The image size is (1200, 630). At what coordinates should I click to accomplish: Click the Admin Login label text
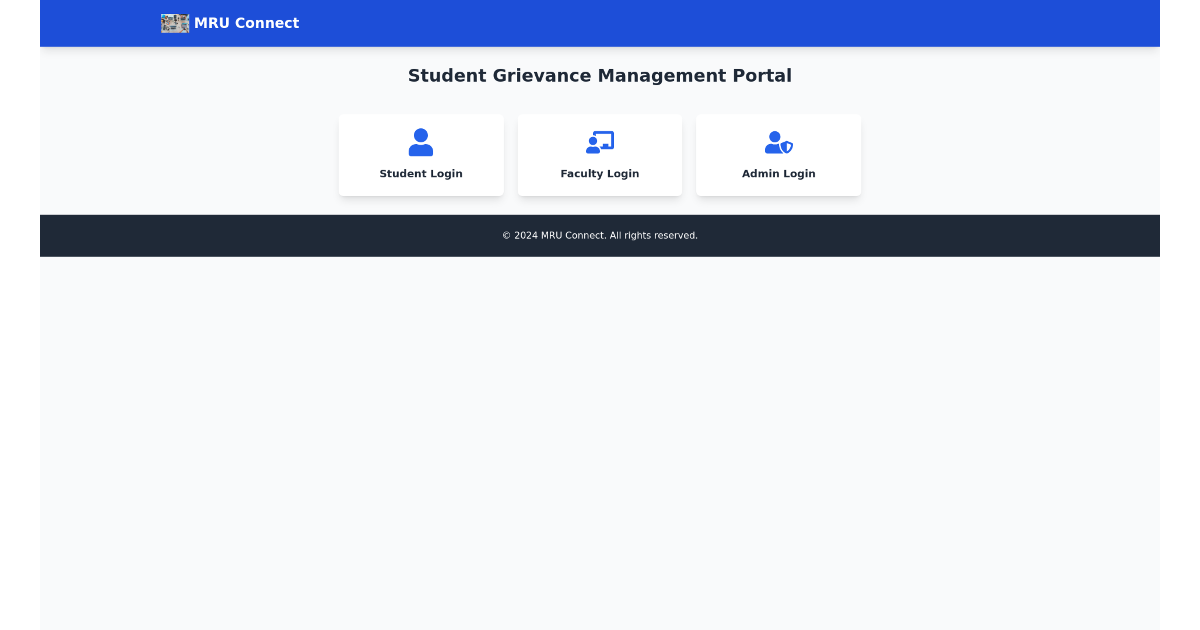[778, 173]
